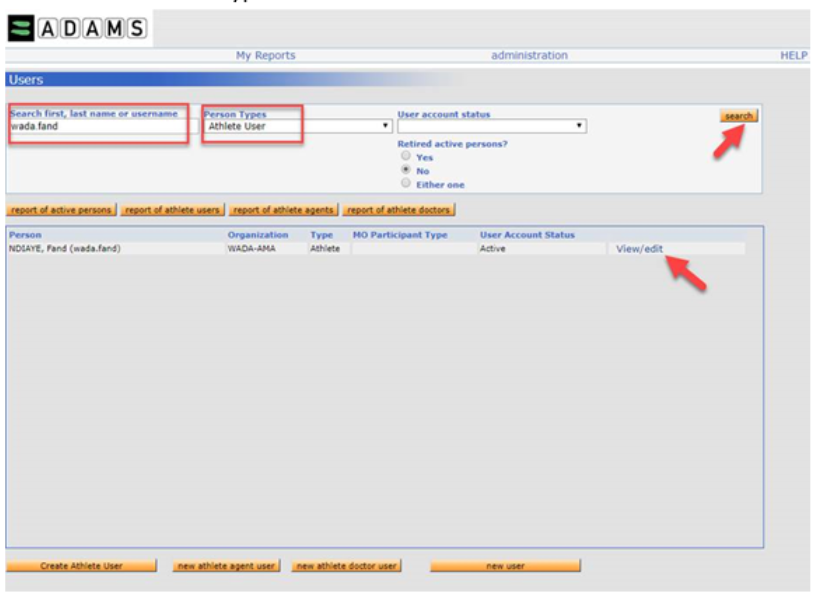
Task: Open the Person Types dropdown
Action: [x=298, y=126]
